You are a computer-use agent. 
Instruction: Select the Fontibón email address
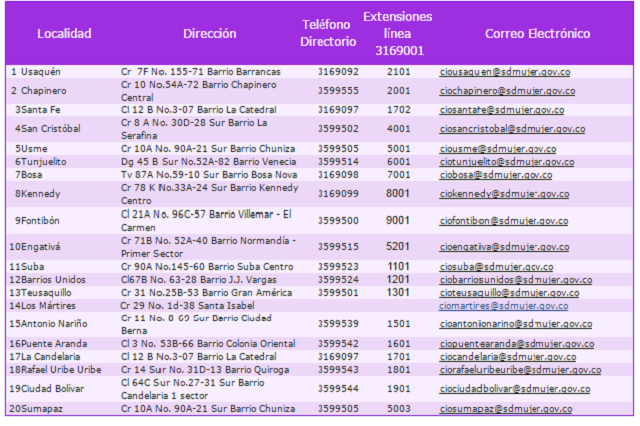[x=506, y=220]
